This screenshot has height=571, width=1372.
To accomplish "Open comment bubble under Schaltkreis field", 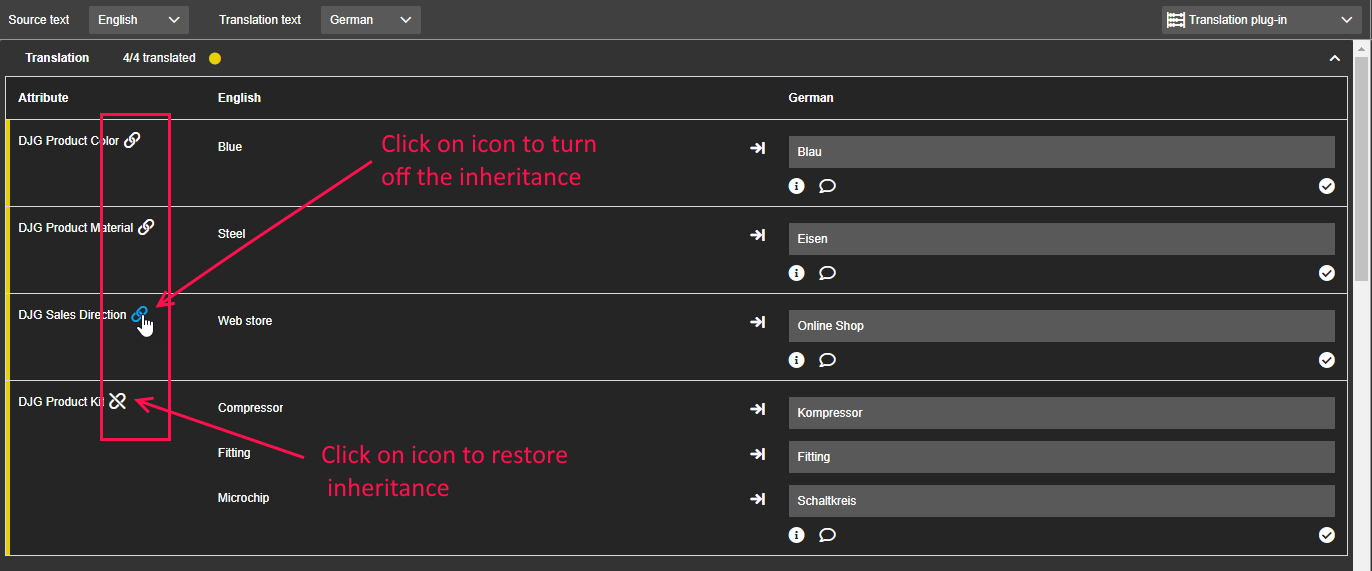I will pos(827,535).
